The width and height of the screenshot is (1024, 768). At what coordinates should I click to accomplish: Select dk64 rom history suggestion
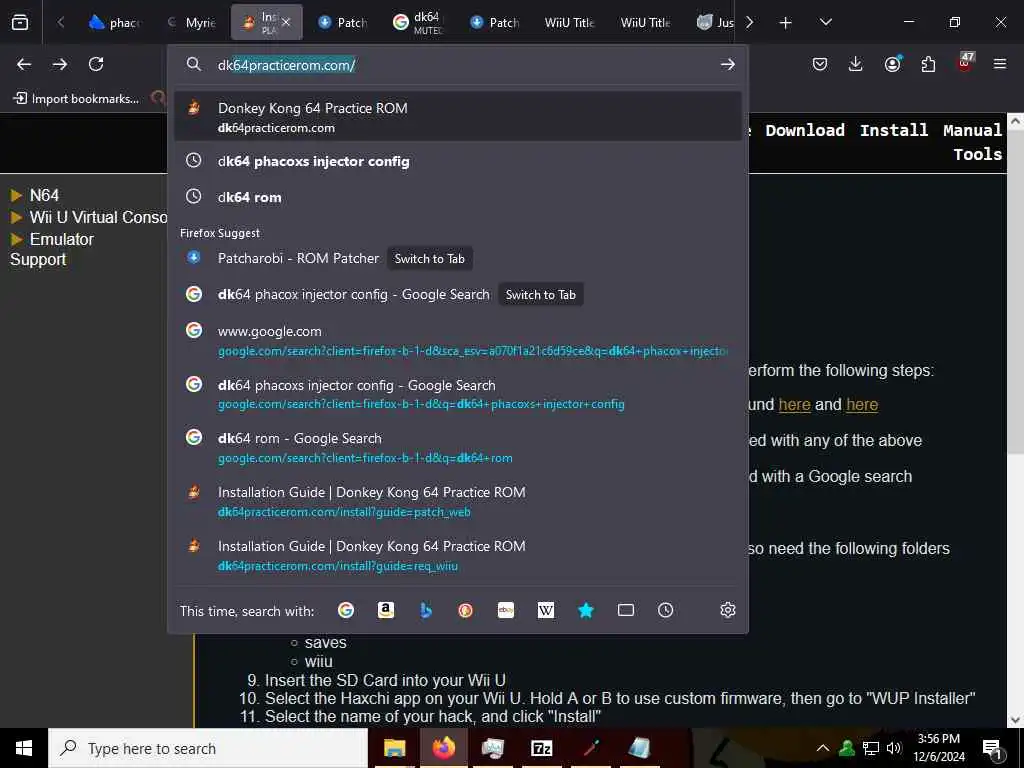tap(458, 197)
